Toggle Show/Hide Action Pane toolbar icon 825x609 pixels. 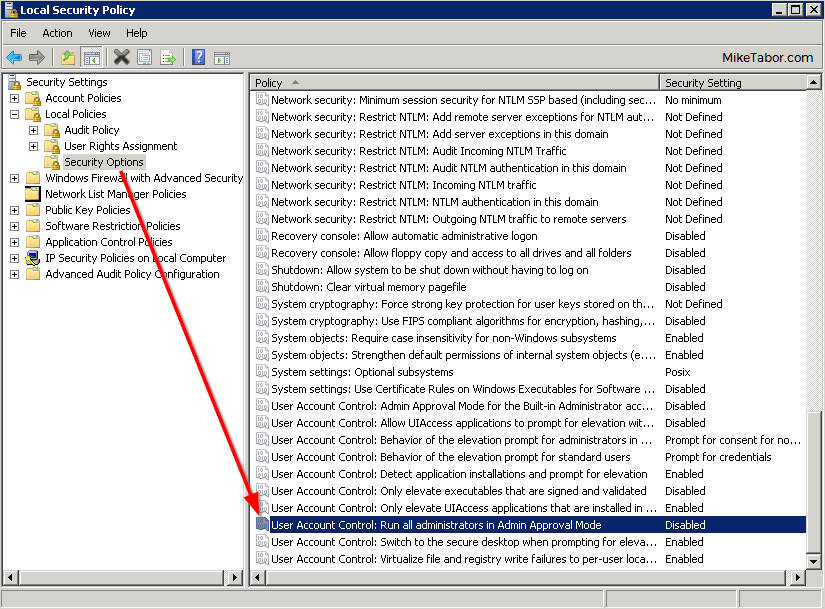click(221, 57)
